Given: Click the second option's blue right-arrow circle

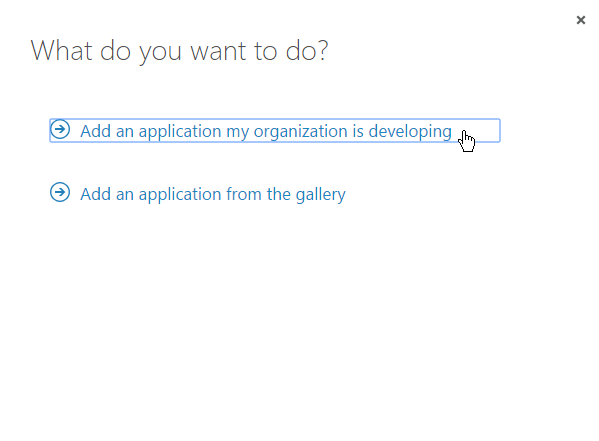Looking at the screenshot, I should [x=60, y=192].
